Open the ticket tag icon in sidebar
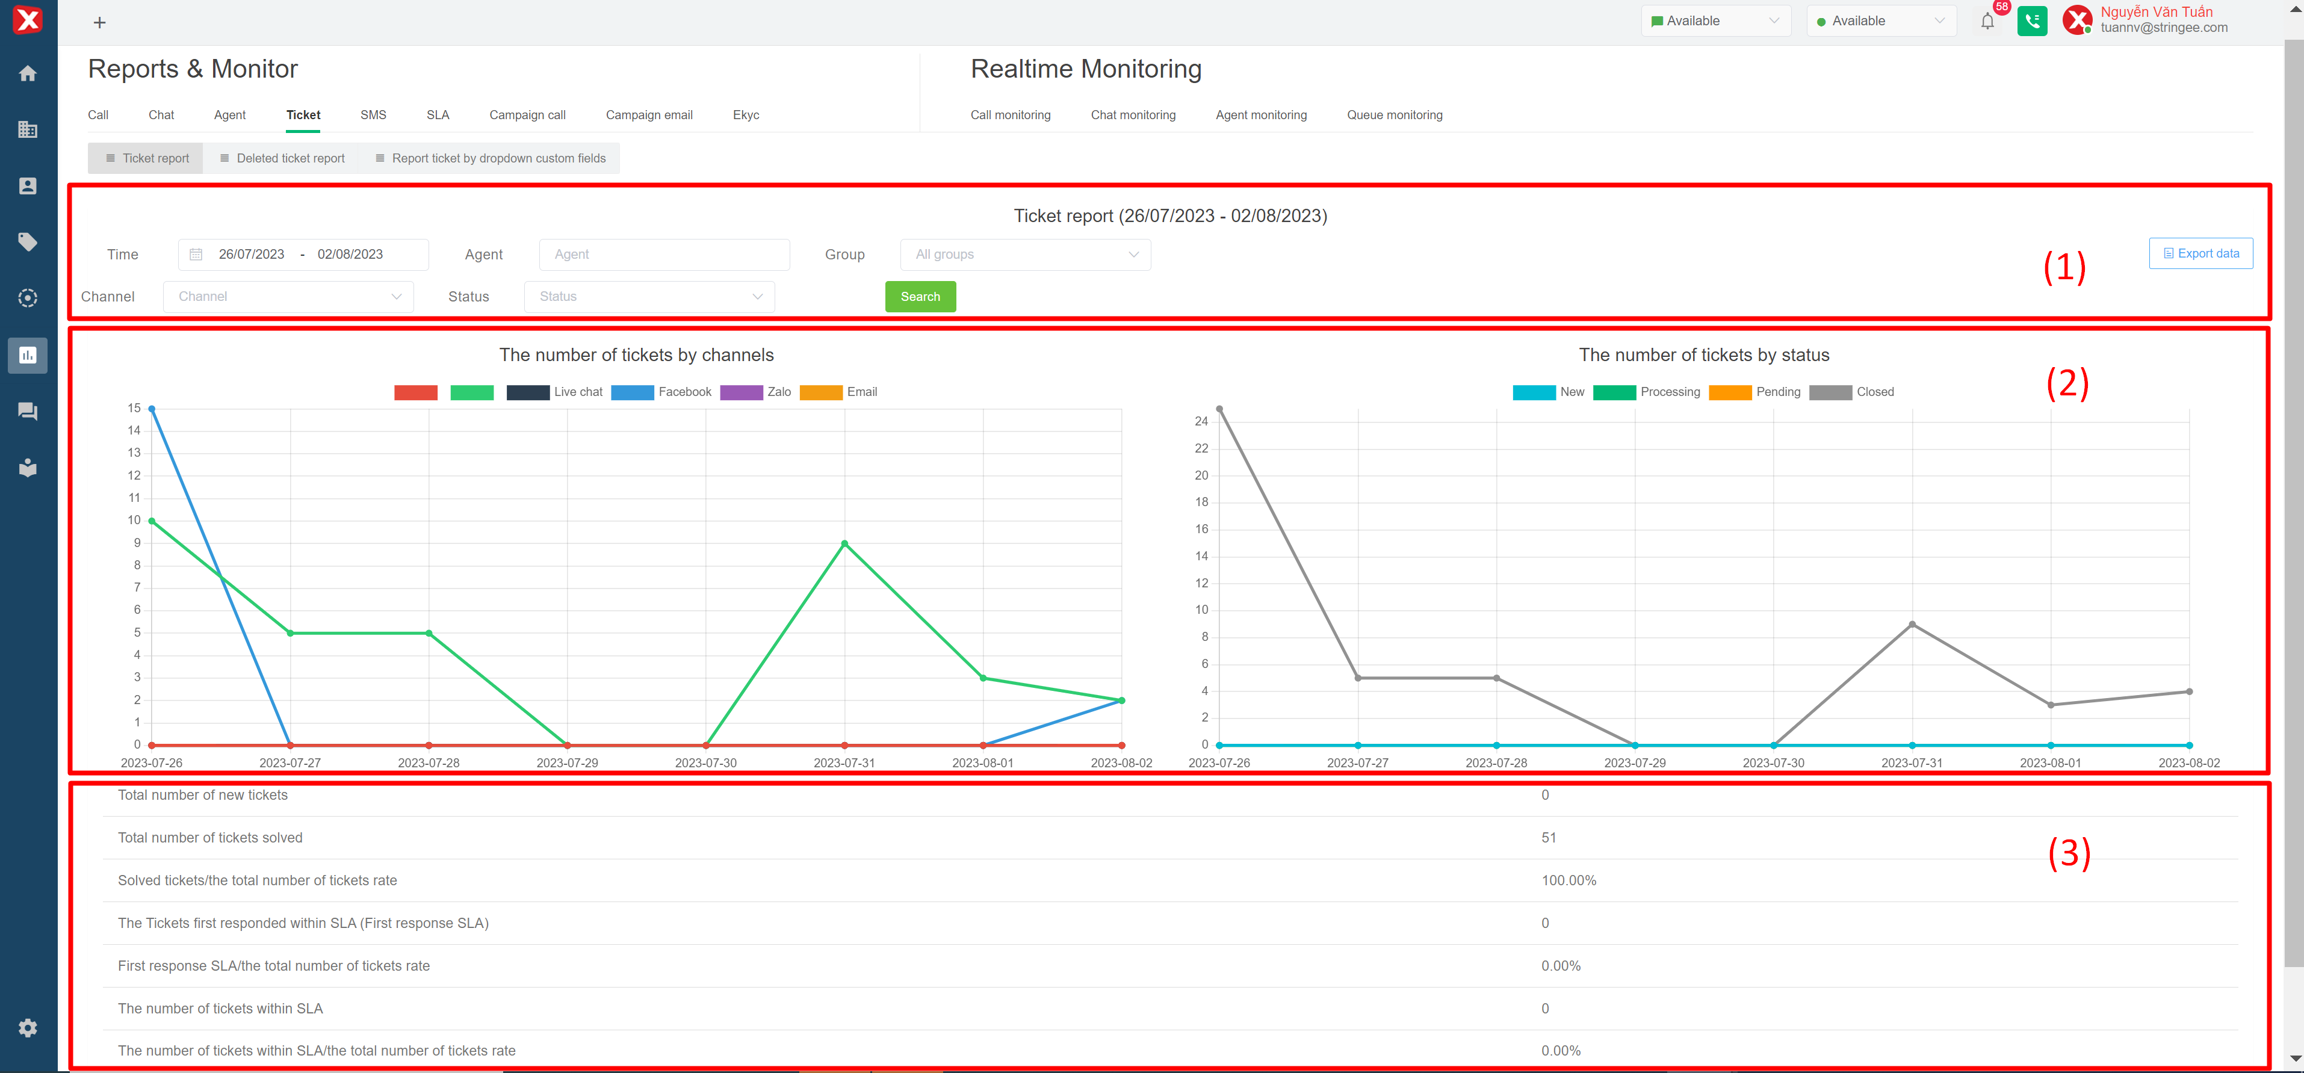This screenshot has width=2304, height=1073. pos(28,242)
